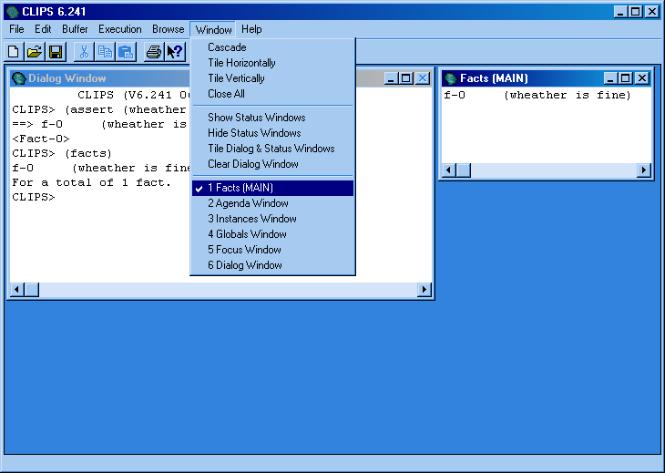
Task: Click the Save floppy disk icon
Action: click(56, 52)
